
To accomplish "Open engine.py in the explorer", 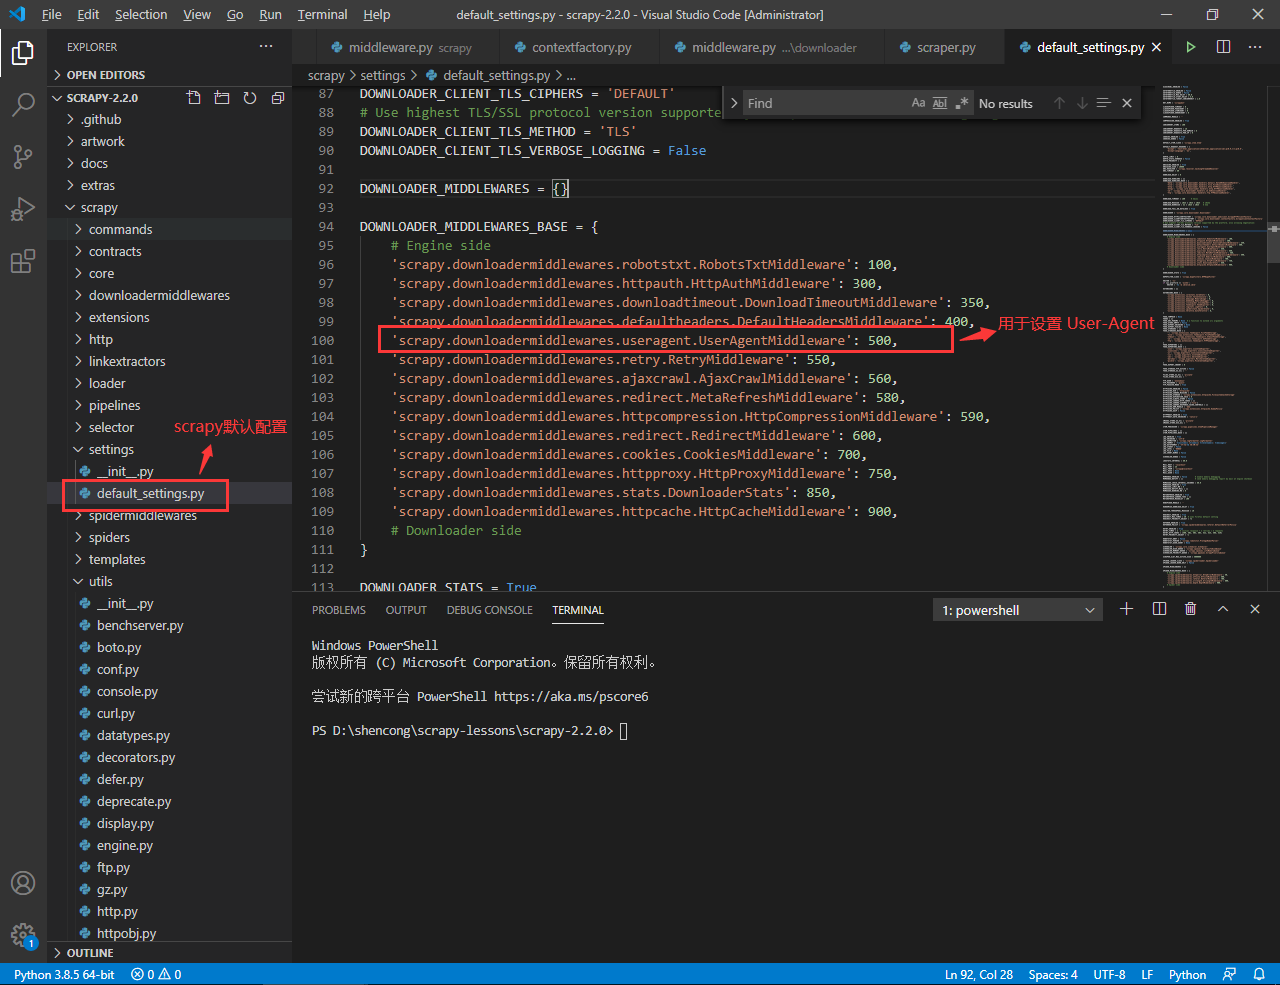I will coord(169,845).
